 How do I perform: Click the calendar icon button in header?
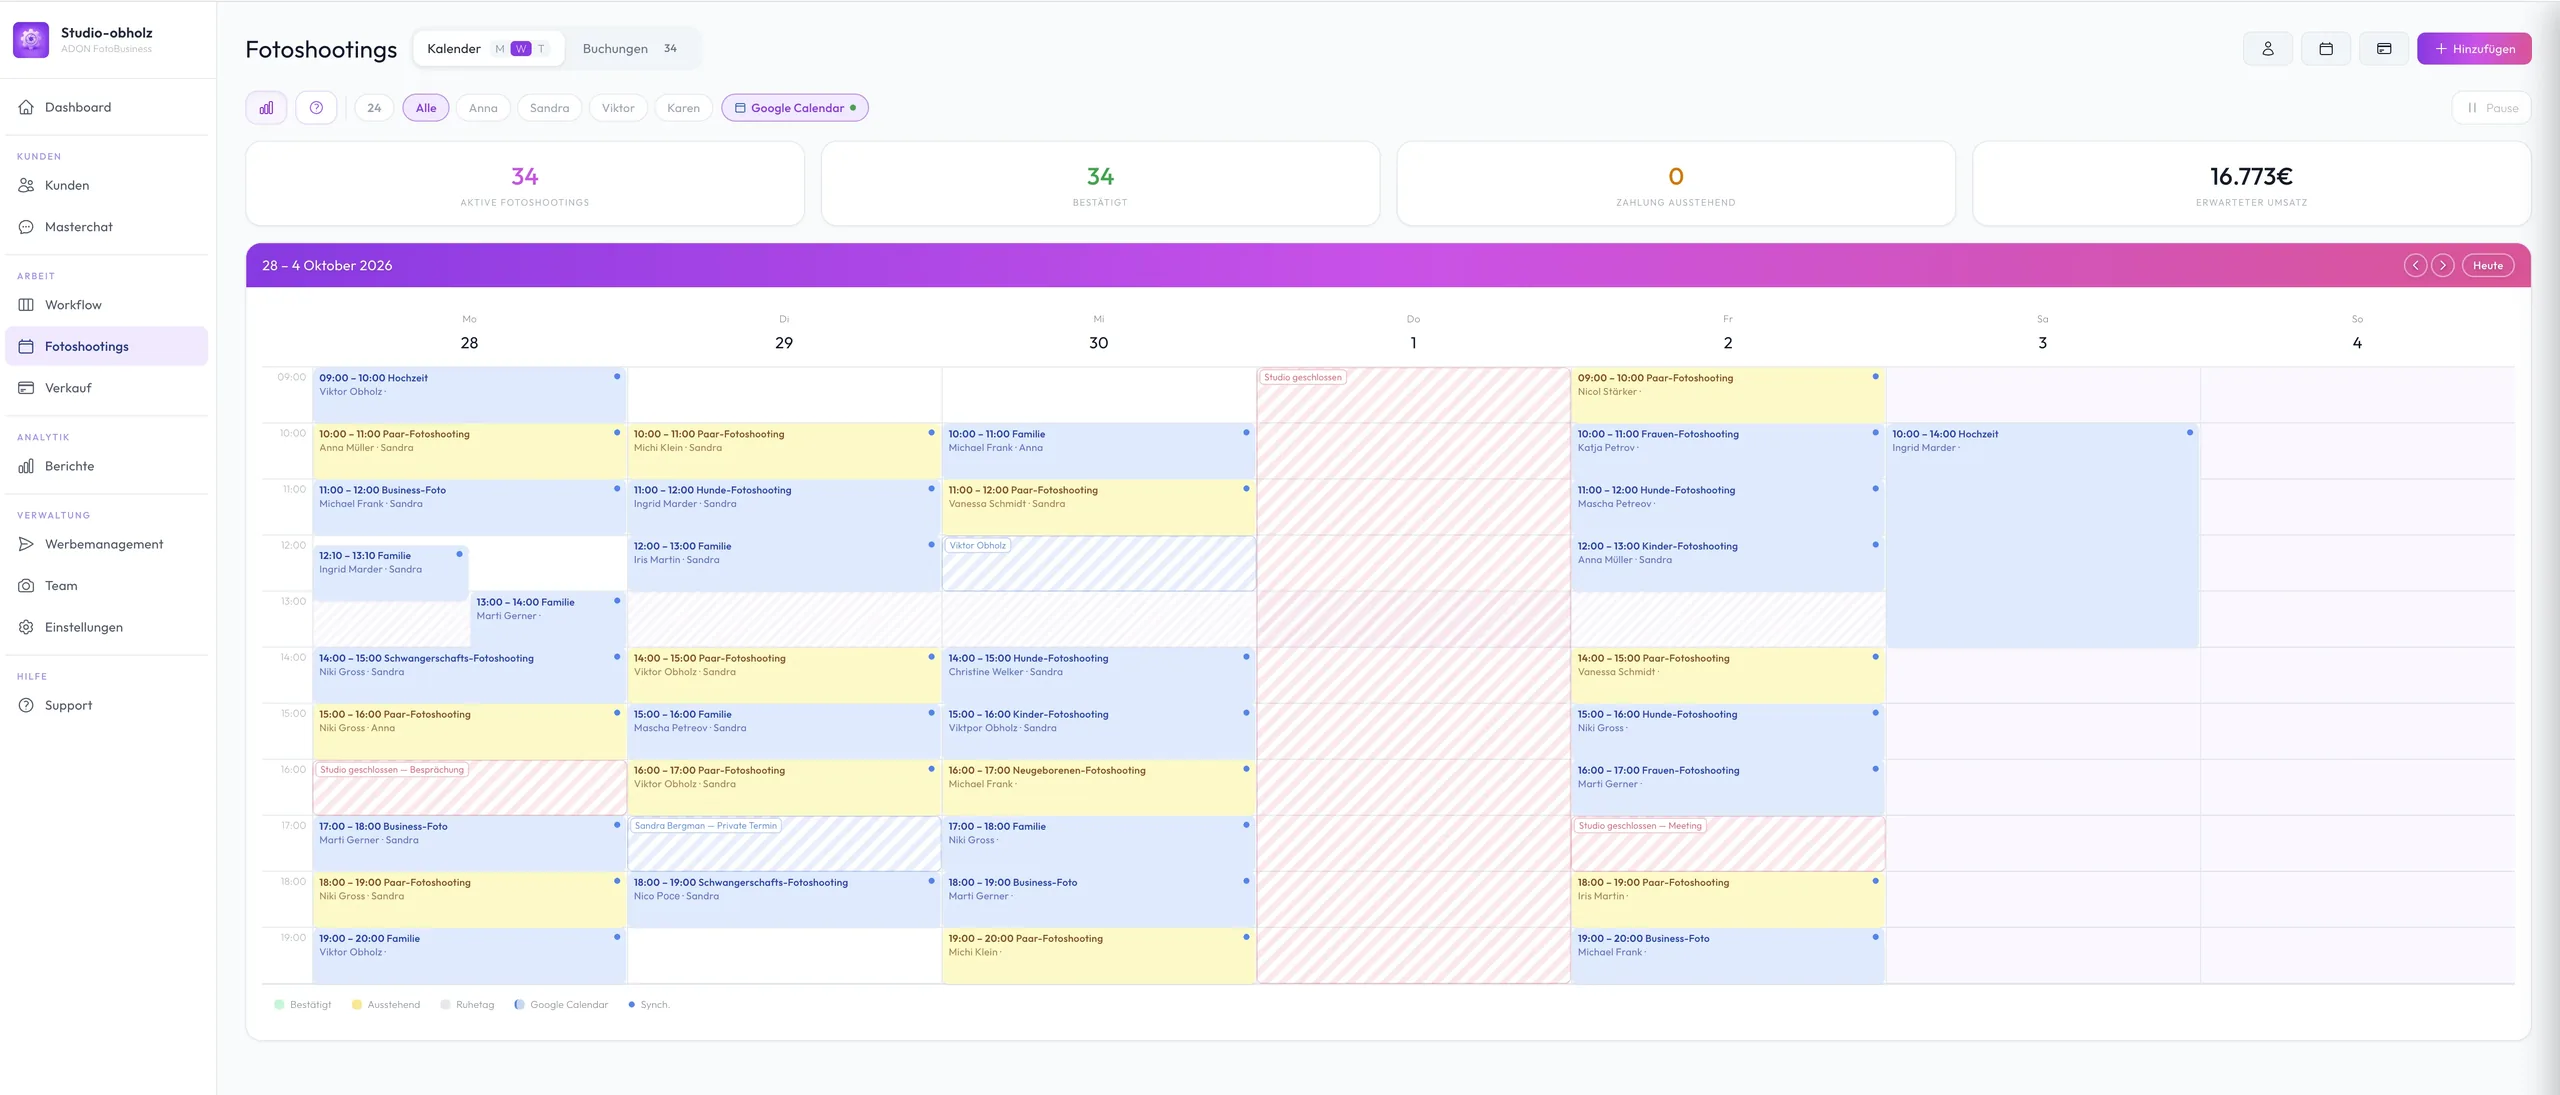click(x=2326, y=49)
